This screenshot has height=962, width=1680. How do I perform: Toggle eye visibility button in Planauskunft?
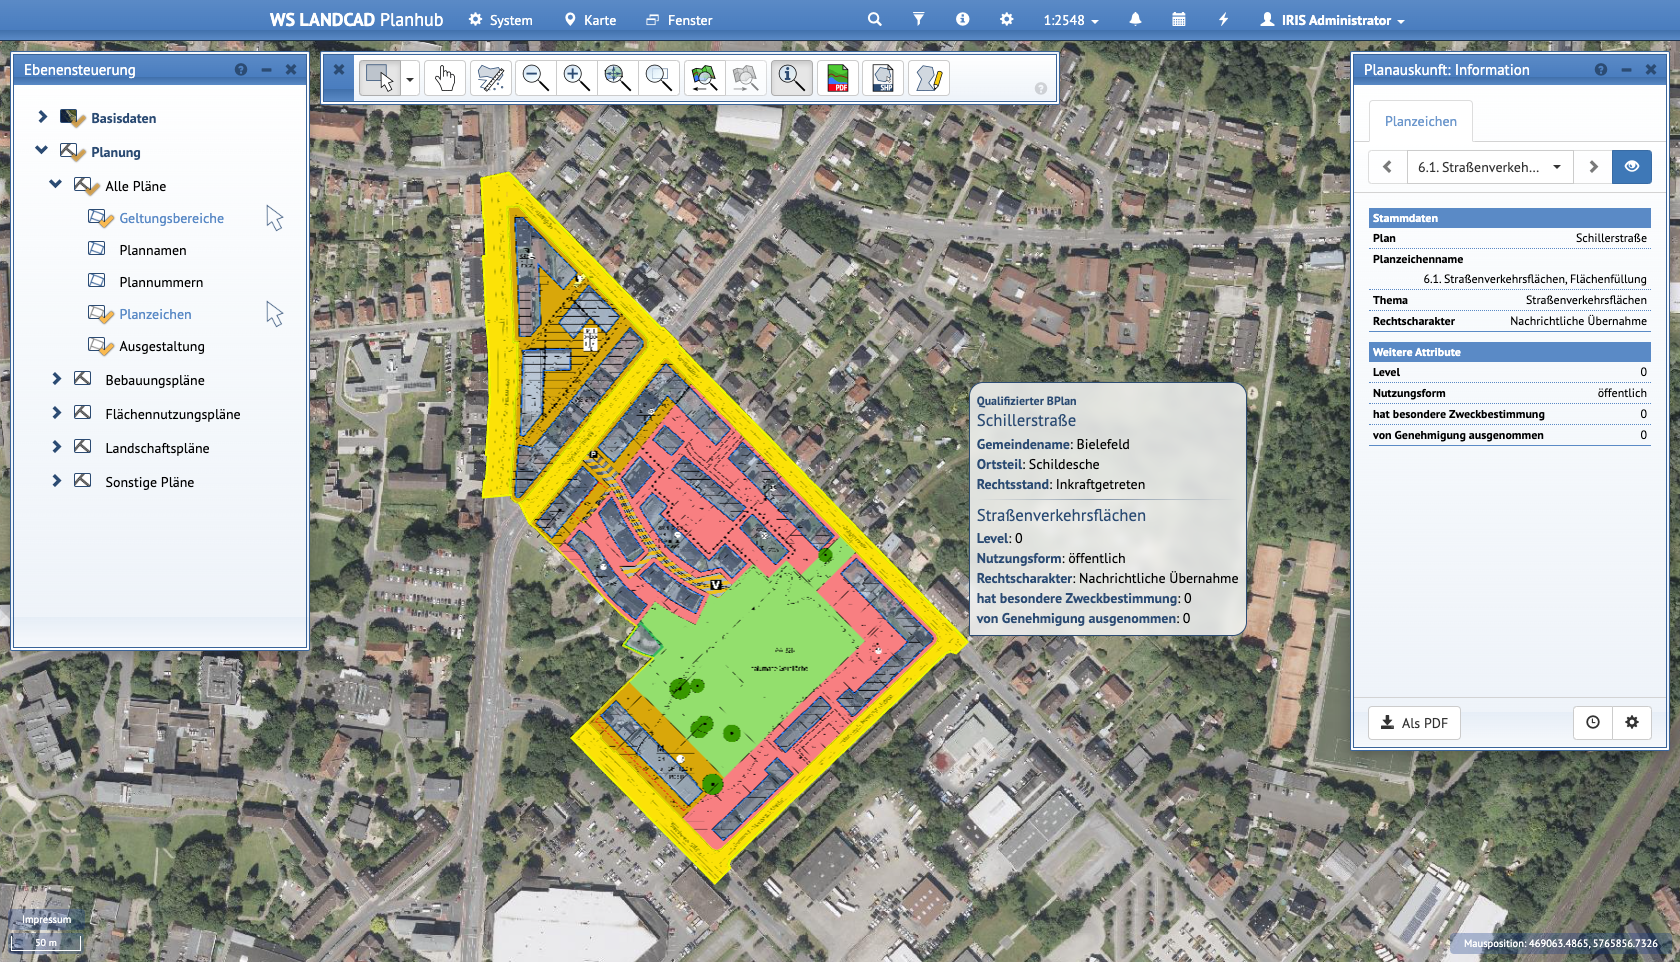pyautogui.click(x=1631, y=167)
